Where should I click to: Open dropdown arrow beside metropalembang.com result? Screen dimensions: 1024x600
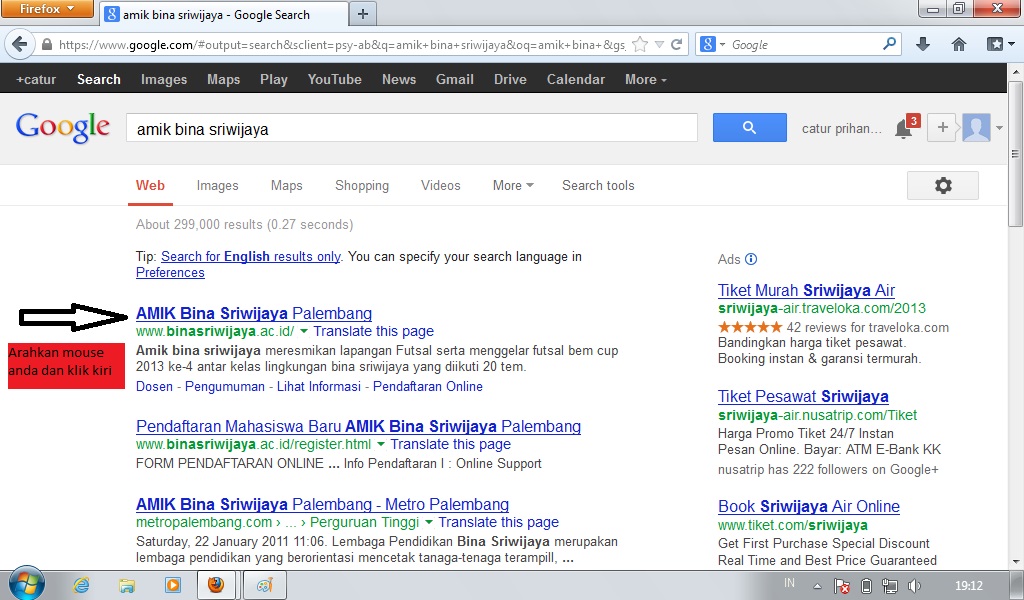click(x=428, y=522)
